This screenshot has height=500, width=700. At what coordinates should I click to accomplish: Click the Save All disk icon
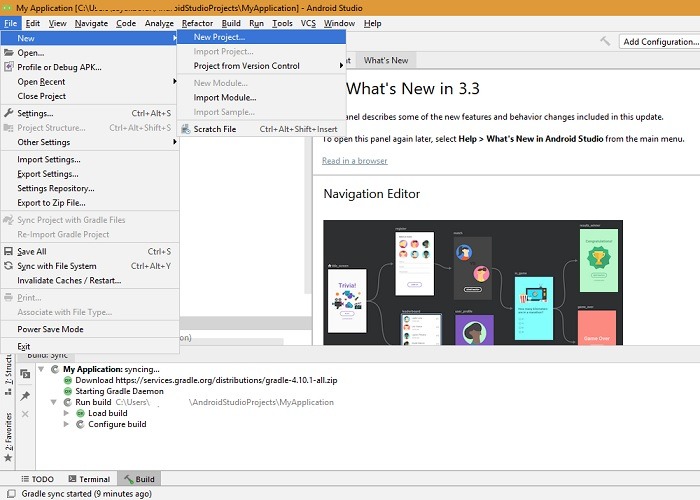click(8, 251)
